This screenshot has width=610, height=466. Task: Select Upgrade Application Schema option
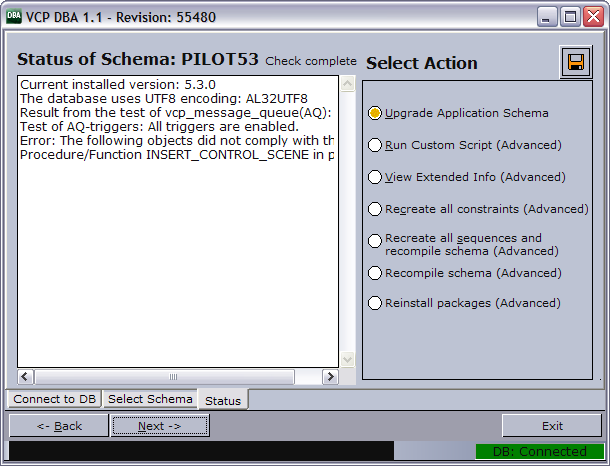click(x=375, y=113)
